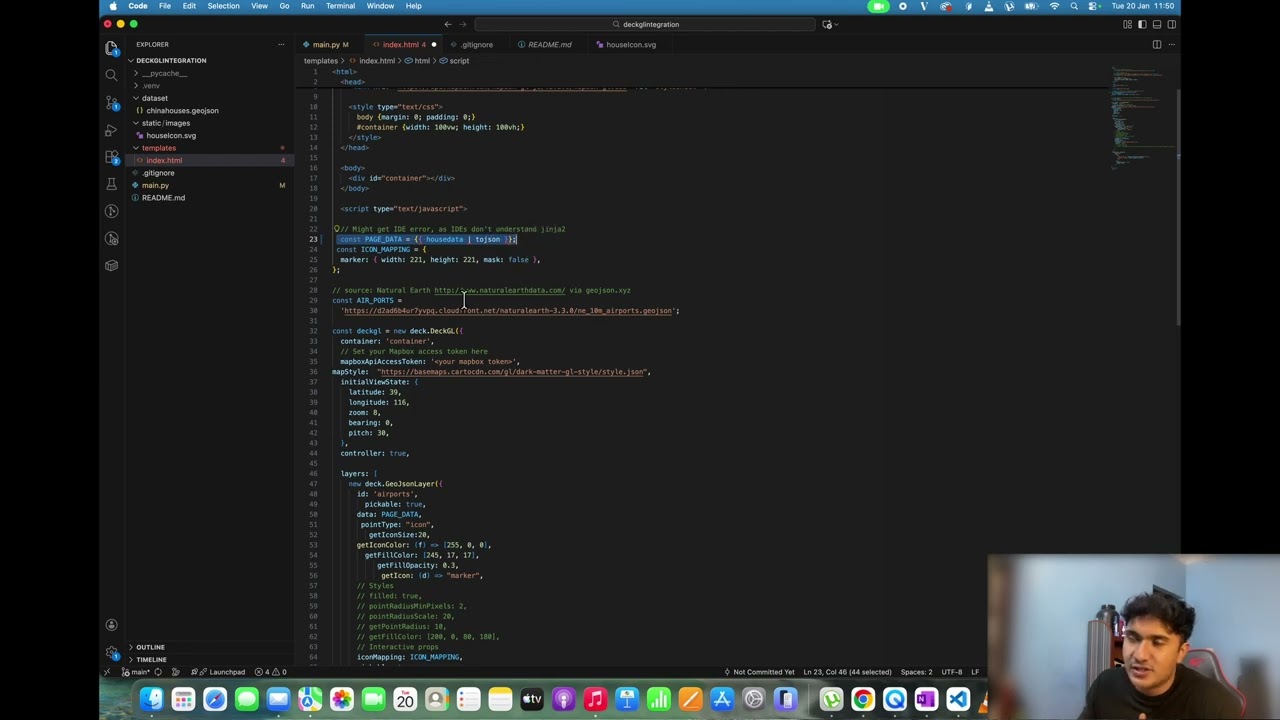Click the Explorer more actions ellipsis
This screenshot has width=1280, height=720.
pos(281,44)
